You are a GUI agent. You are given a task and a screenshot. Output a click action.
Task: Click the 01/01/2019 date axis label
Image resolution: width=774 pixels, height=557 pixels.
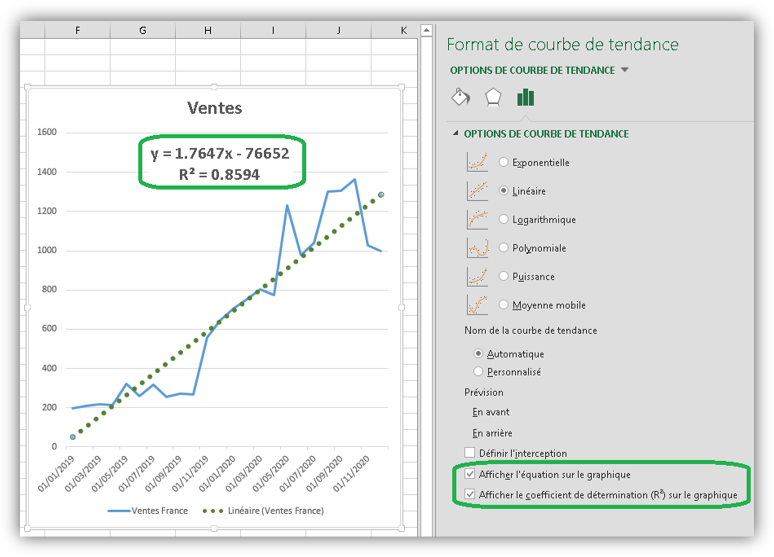56,474
